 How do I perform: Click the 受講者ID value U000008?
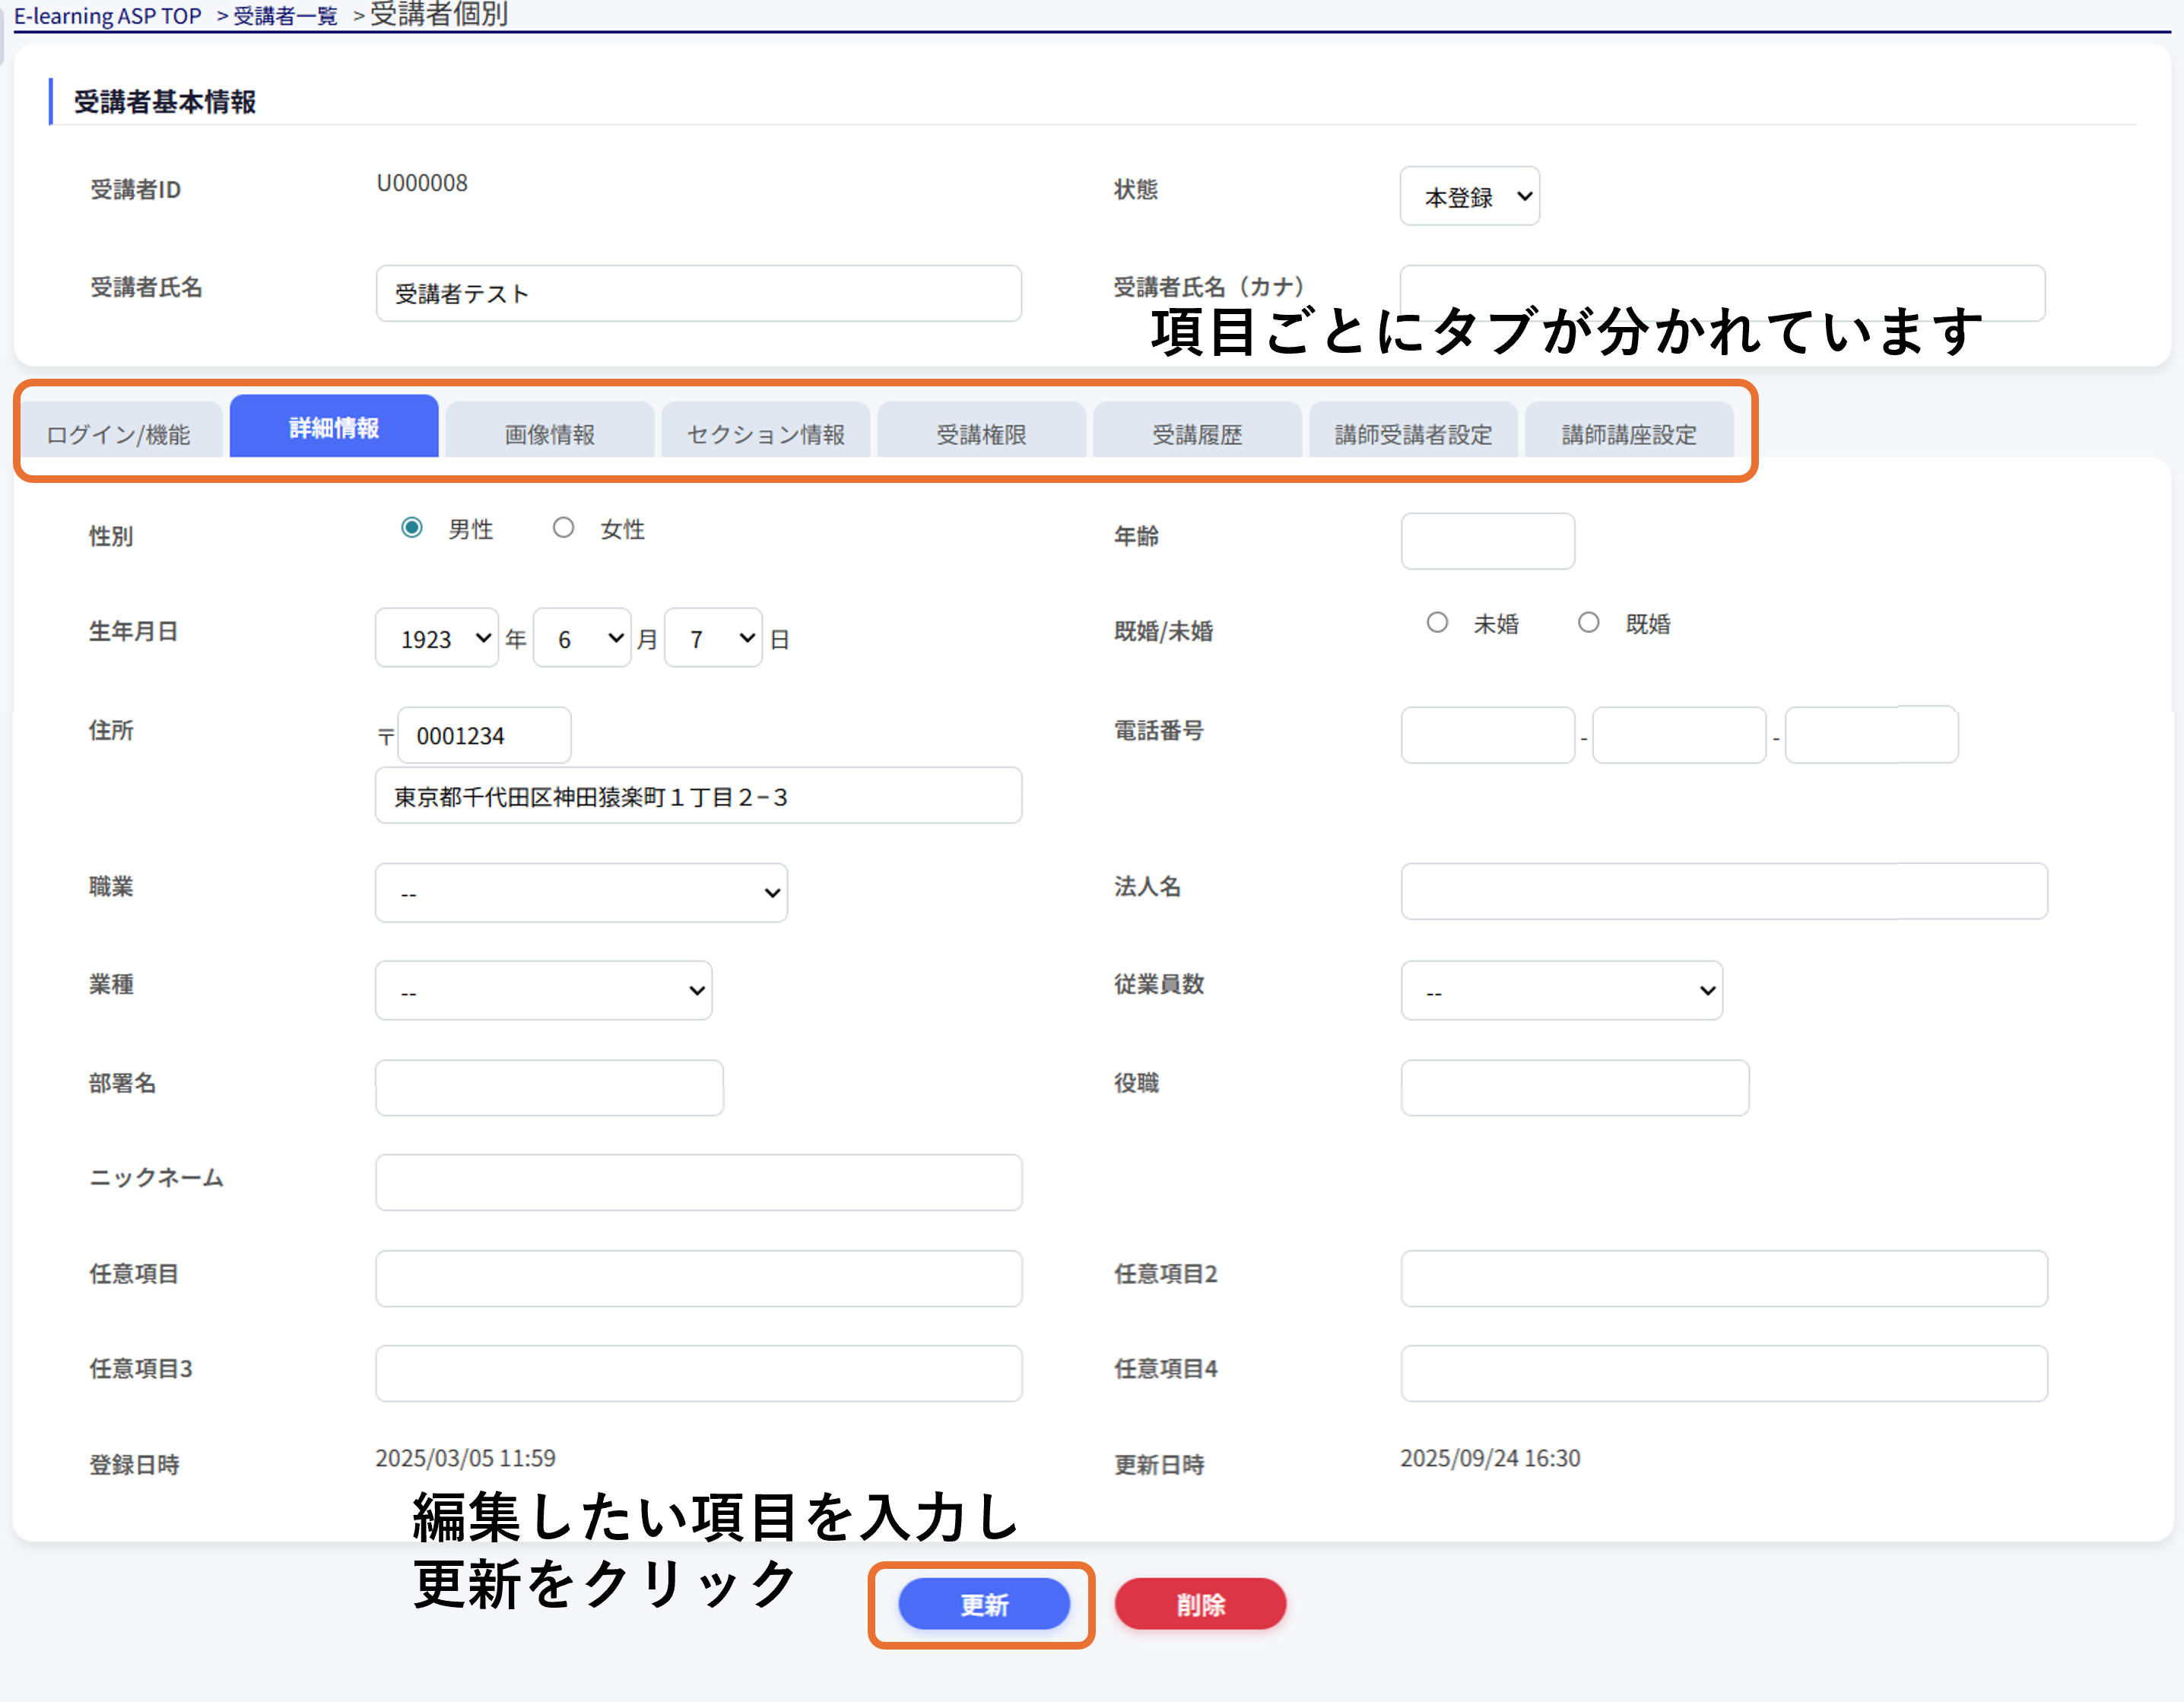click(x=422, y=183)
